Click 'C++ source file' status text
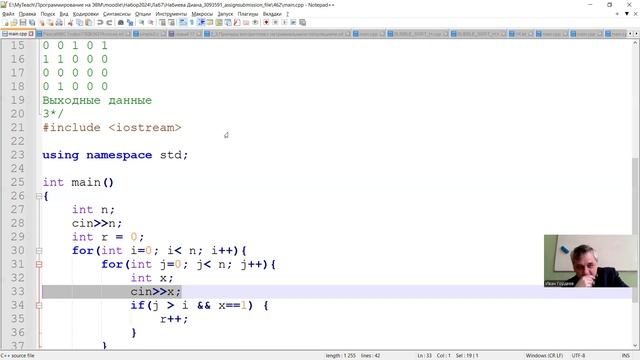The width and height of the screenshot is (640, 360). [18, 356]
